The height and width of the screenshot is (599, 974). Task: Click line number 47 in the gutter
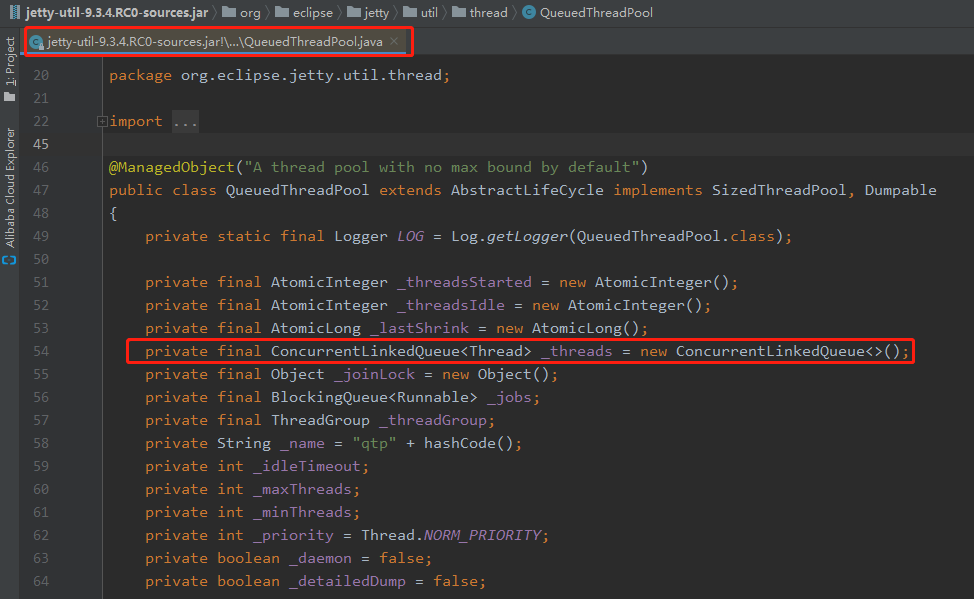click(x=41, y=190)
